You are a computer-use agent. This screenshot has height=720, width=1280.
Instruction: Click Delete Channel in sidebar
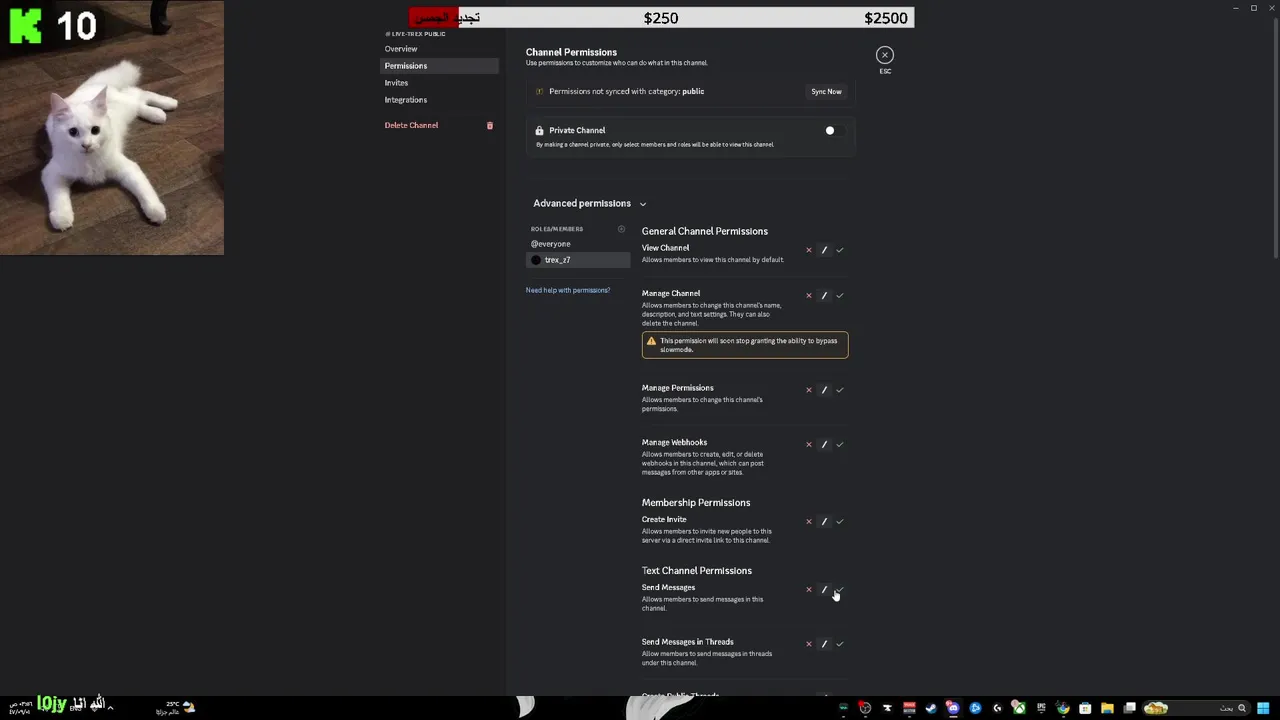pos(411,125)
